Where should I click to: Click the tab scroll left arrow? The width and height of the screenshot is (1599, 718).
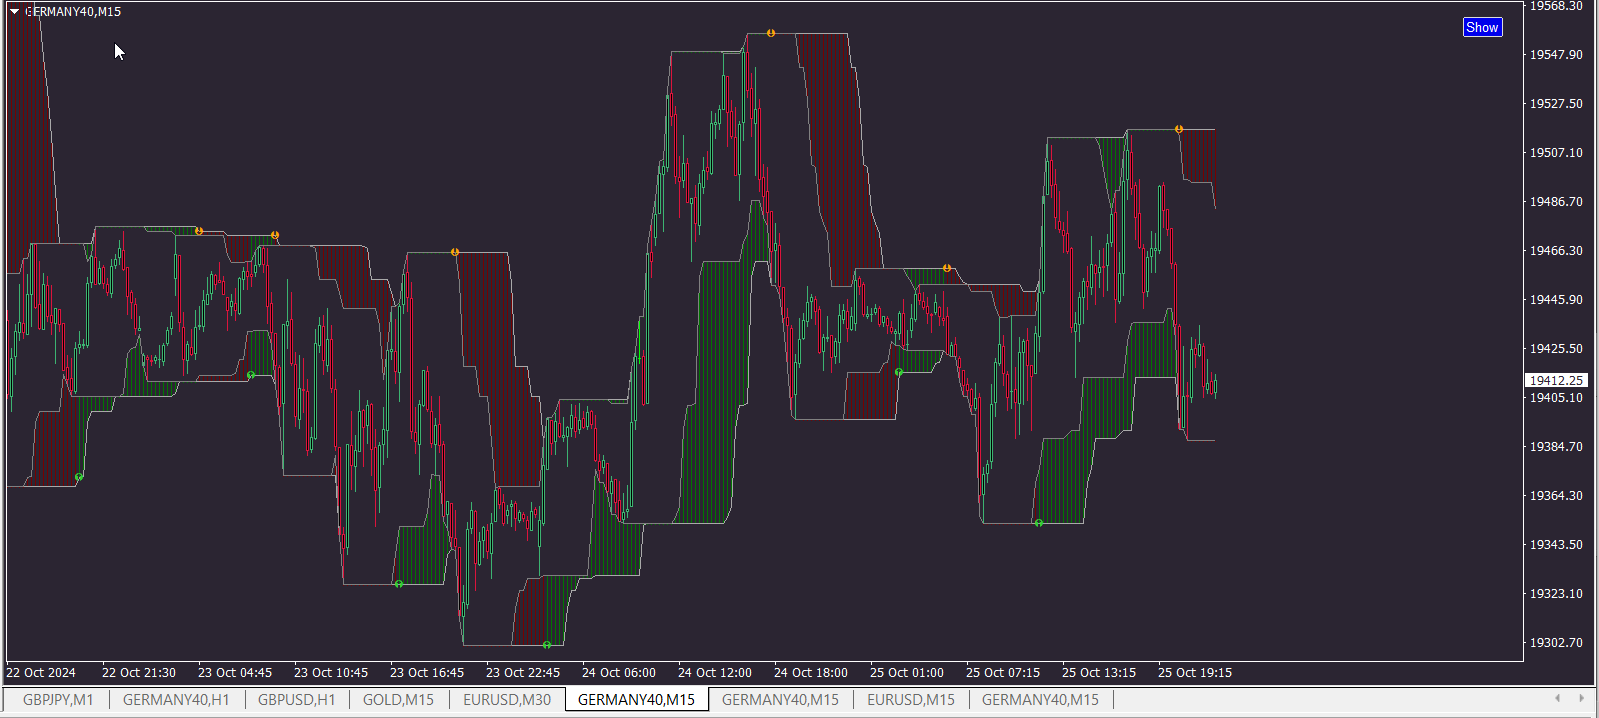(x=1557, y=698)
